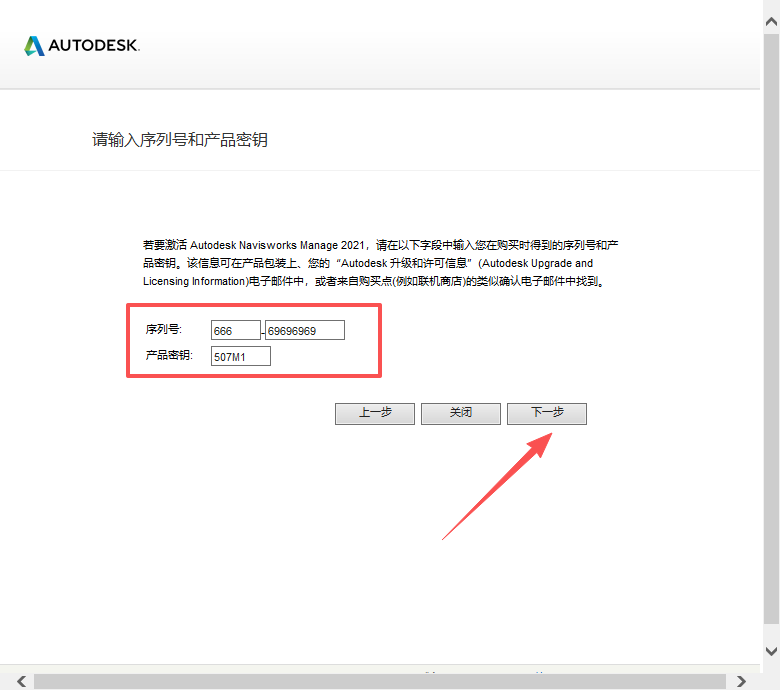
Task: Click the text Autodesk Upgrade and
Action: point(537,263)
